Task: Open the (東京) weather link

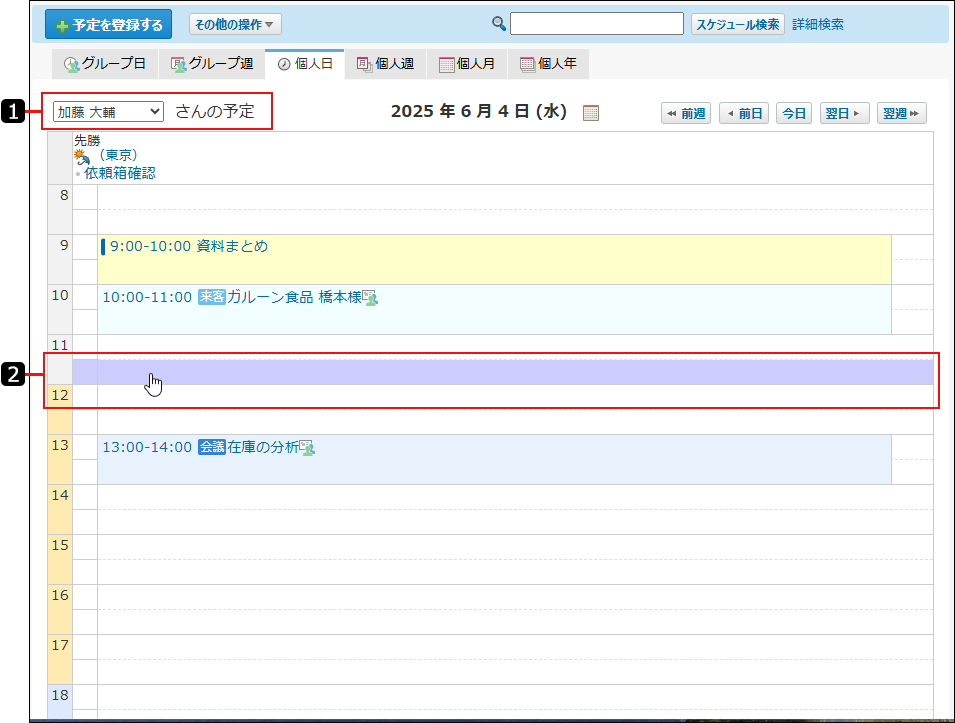Action: pos(118,155)
